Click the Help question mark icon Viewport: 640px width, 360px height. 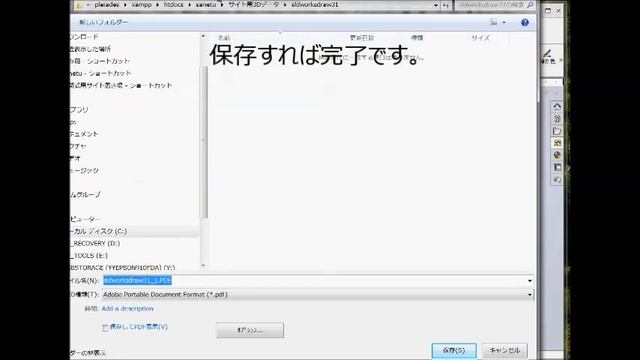coord(524,22)
